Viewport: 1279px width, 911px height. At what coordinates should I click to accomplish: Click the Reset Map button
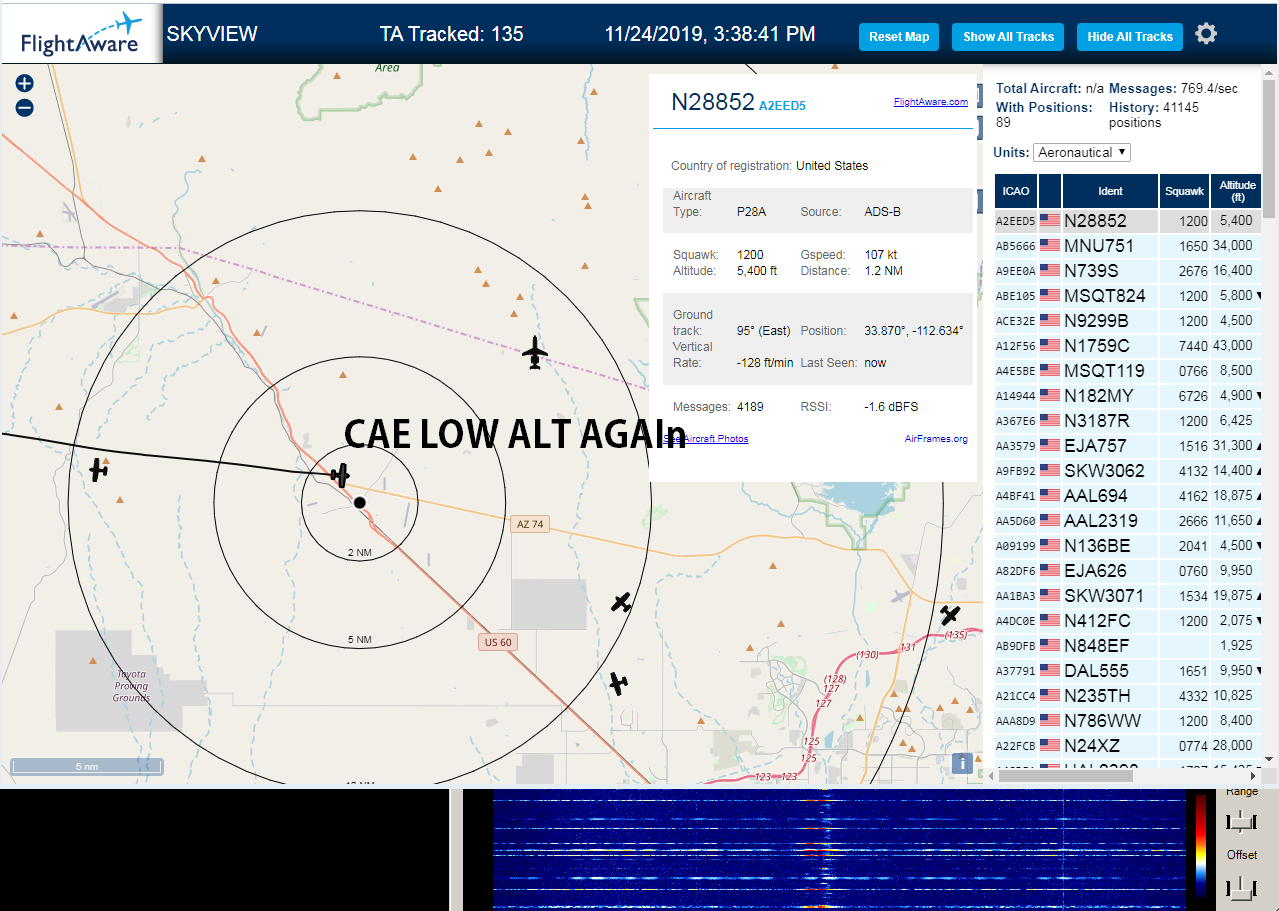click(x=899, y=37)
